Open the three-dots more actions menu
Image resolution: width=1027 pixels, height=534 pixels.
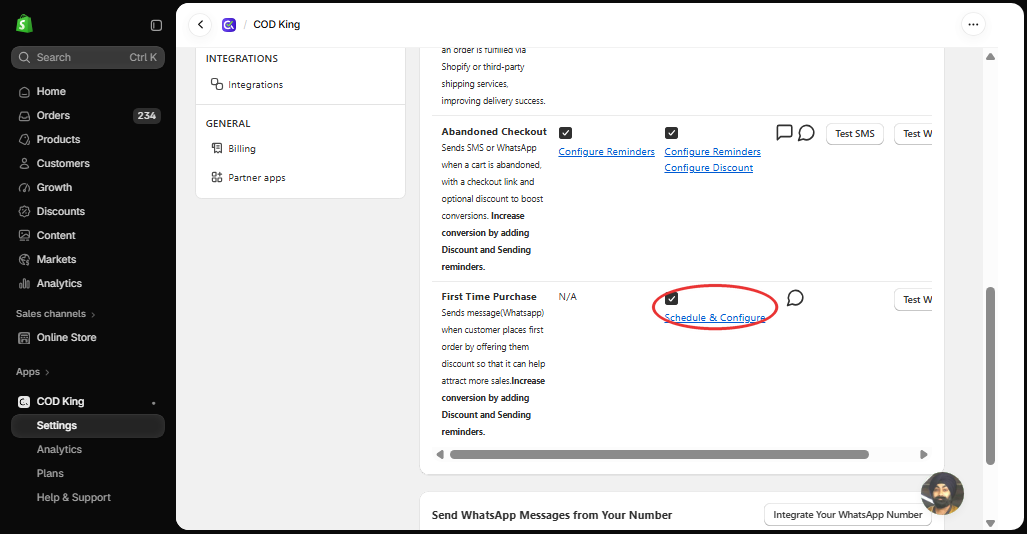pos(973,25)
